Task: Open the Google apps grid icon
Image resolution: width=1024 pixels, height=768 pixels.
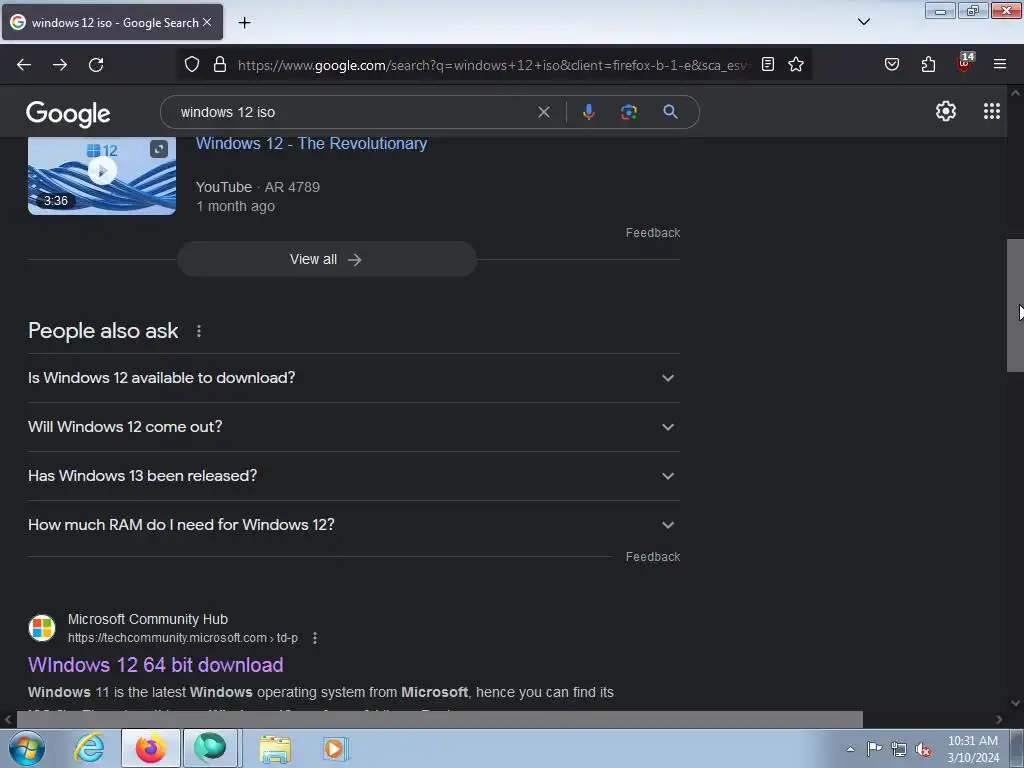Action: click(991, 112)
